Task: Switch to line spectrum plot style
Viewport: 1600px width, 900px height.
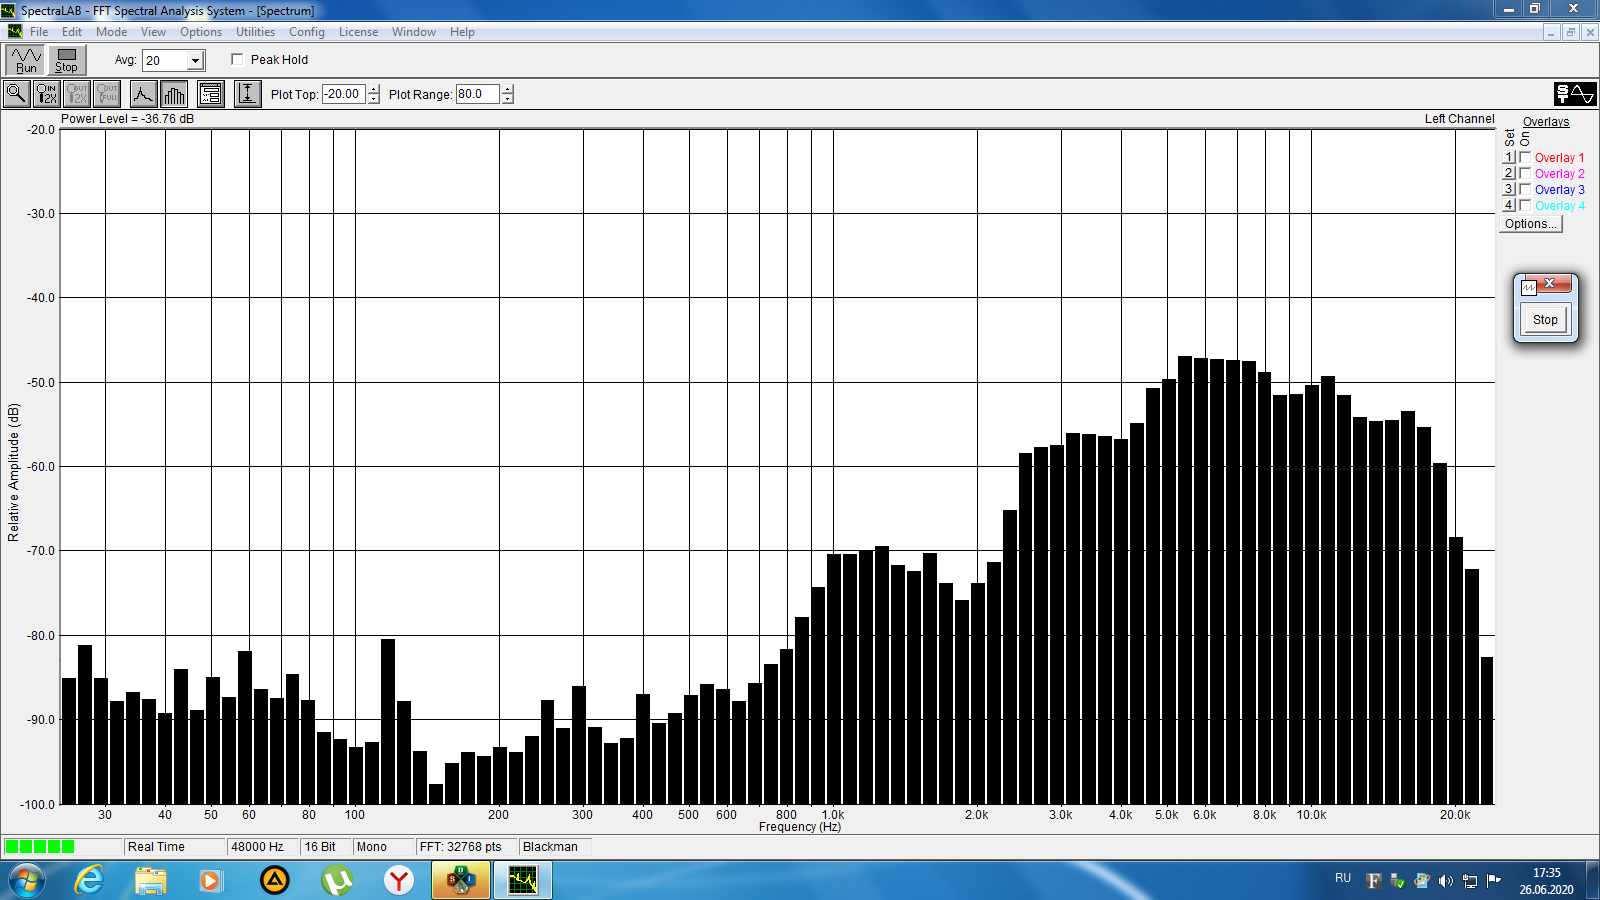Action: 143,94
